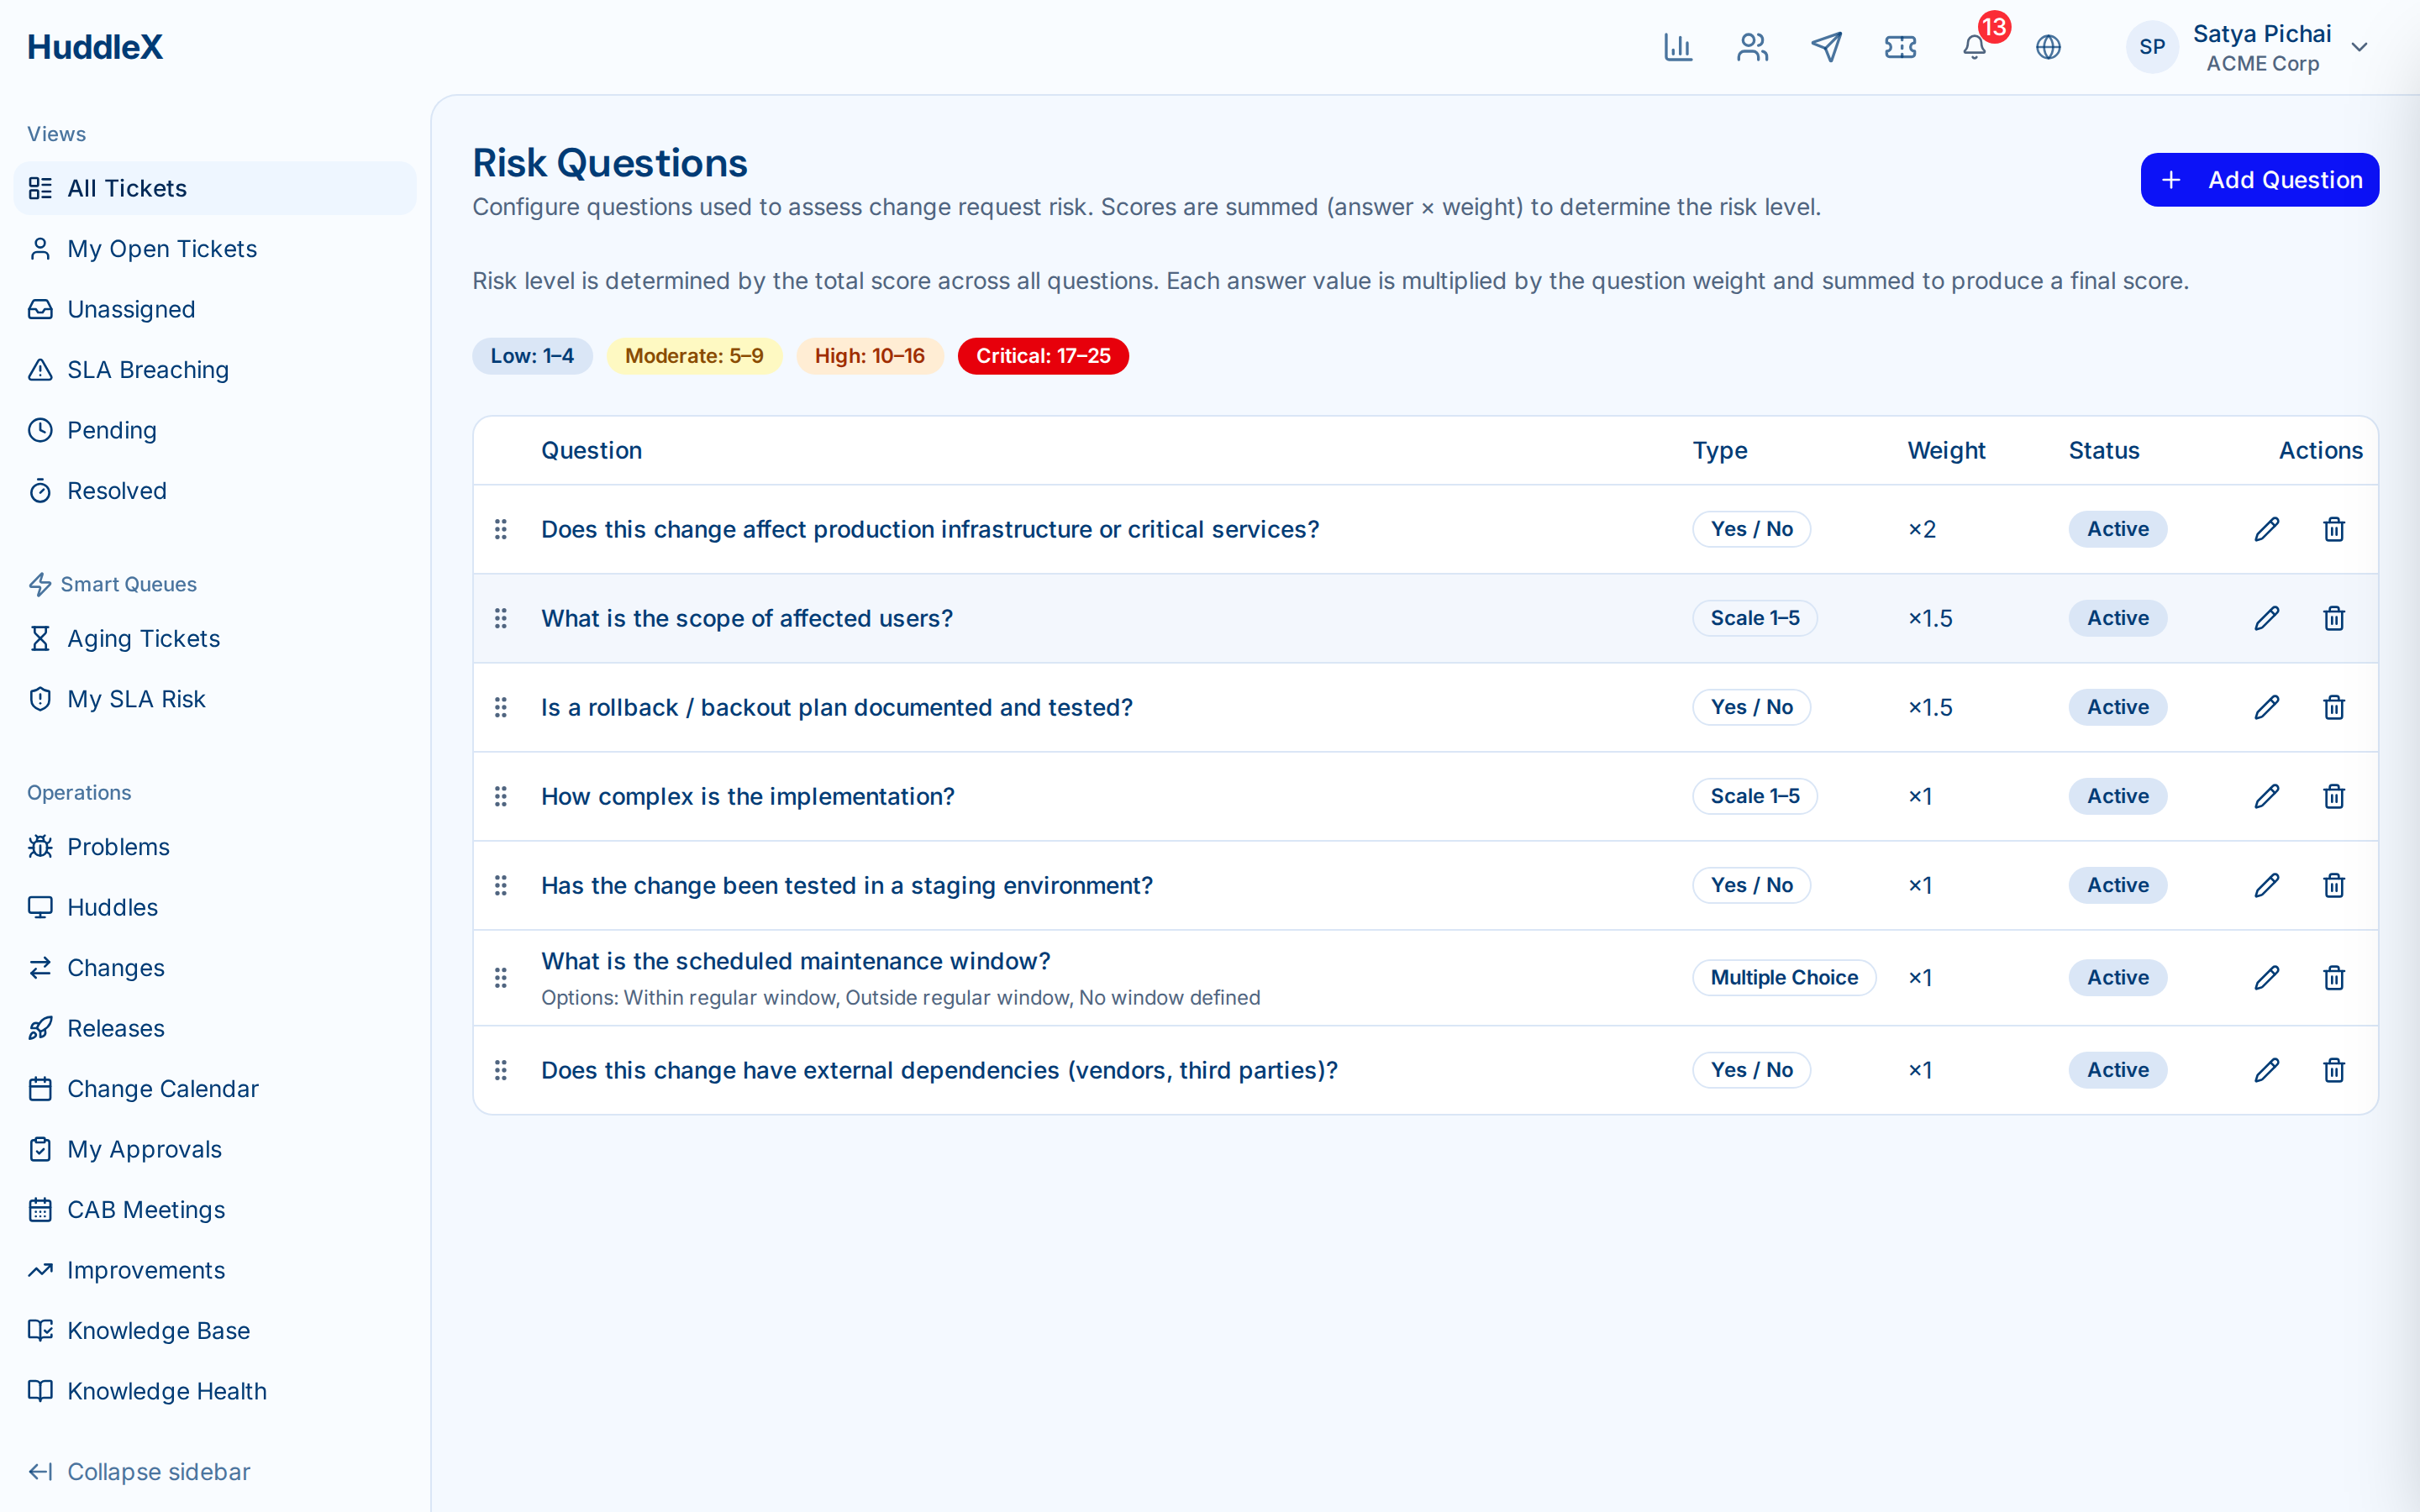Click the Critical: 17–25 risk badge
Viewport: 2420px width, 1512px height.
coord(1043,356)
